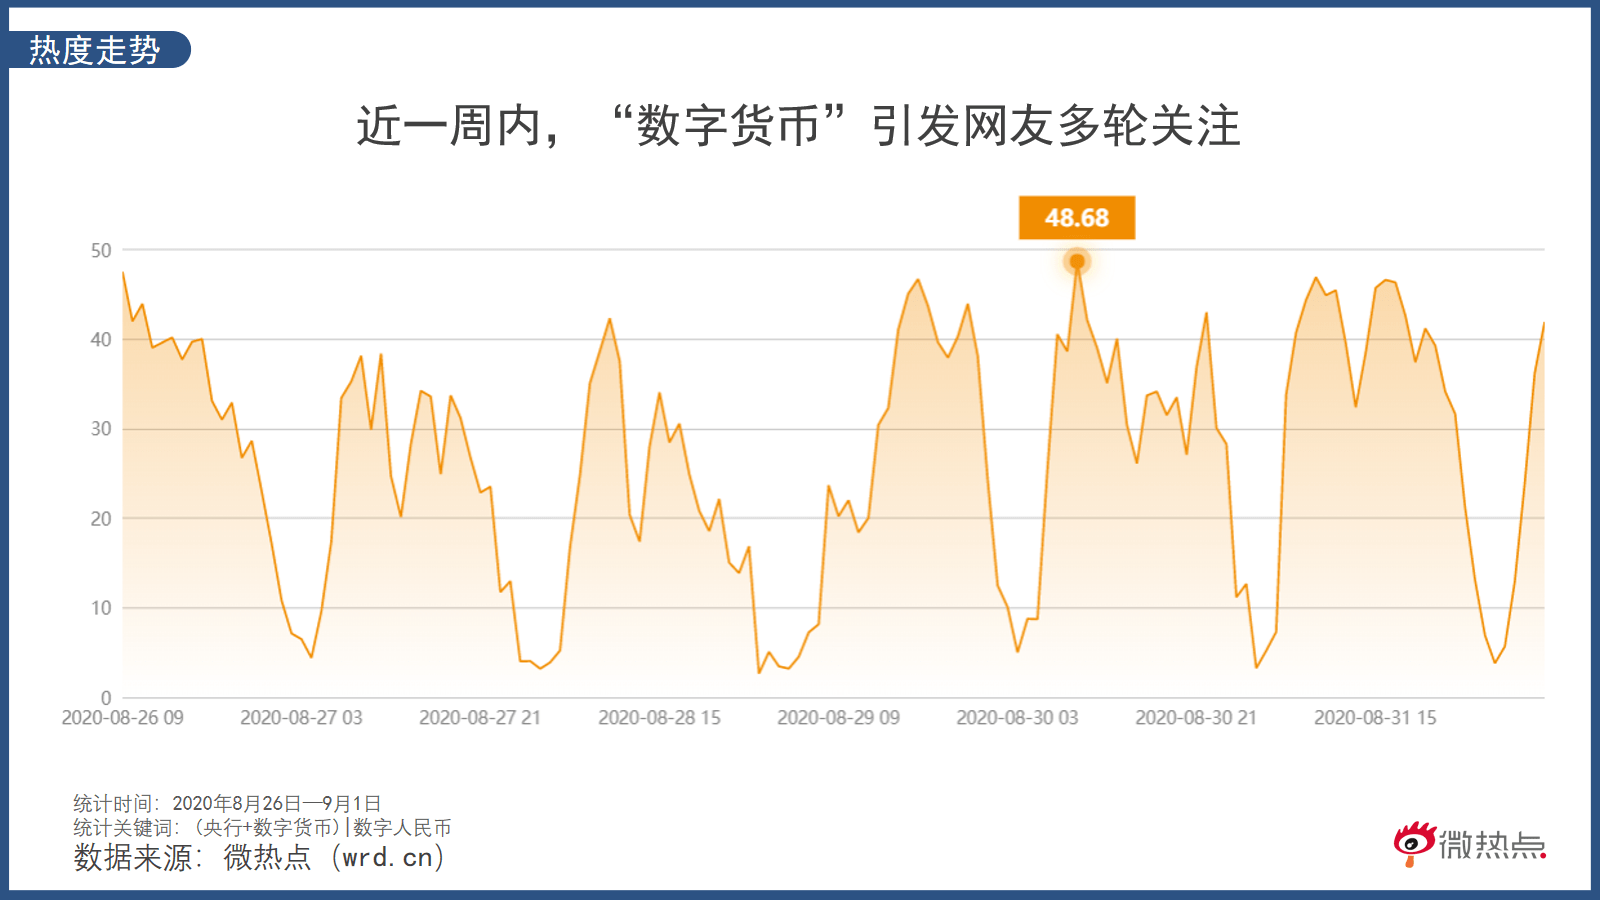The width and height of the screenshot is (1600, 900).
Task: Click the 48.68 peak value tooltip
Action: click(1077, 218)
